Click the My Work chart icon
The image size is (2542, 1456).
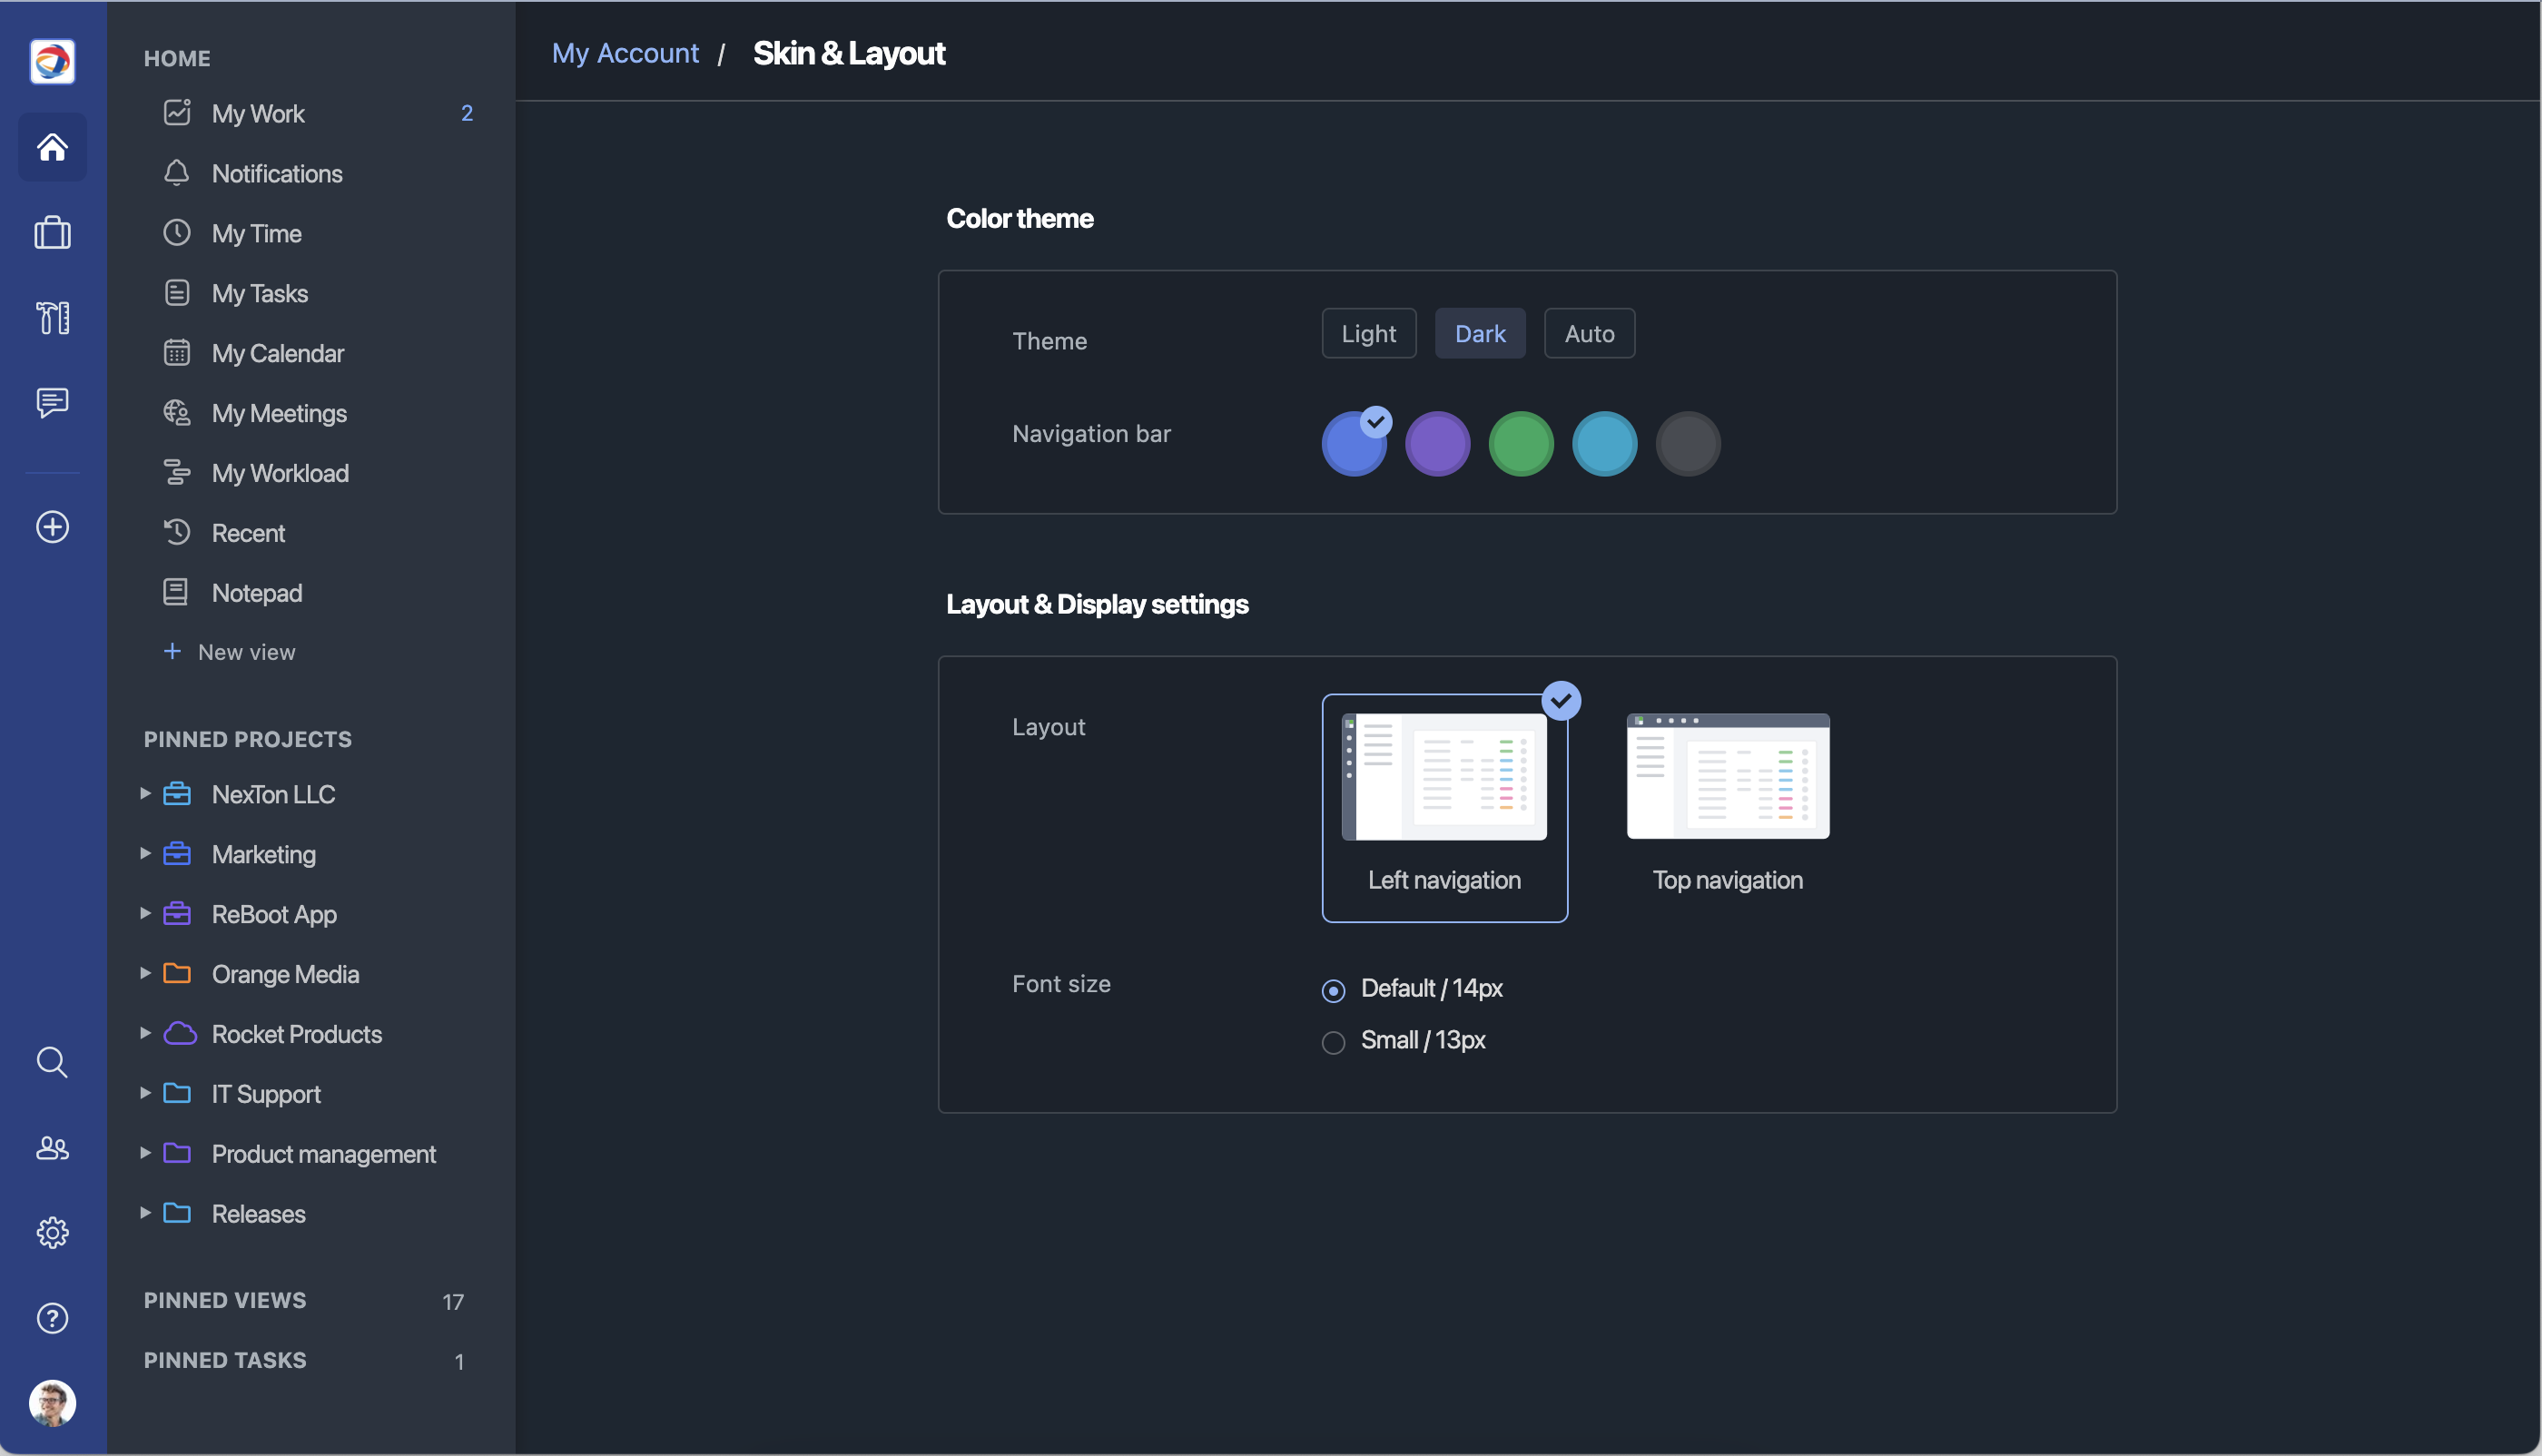[x=177, y=112]
